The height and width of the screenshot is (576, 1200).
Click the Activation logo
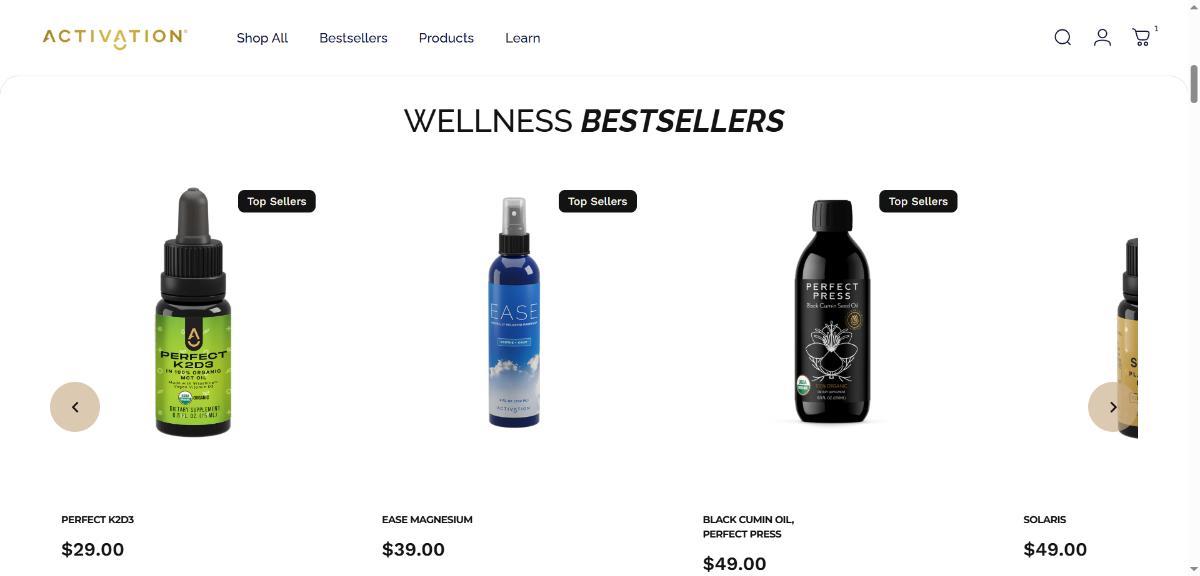115,38
